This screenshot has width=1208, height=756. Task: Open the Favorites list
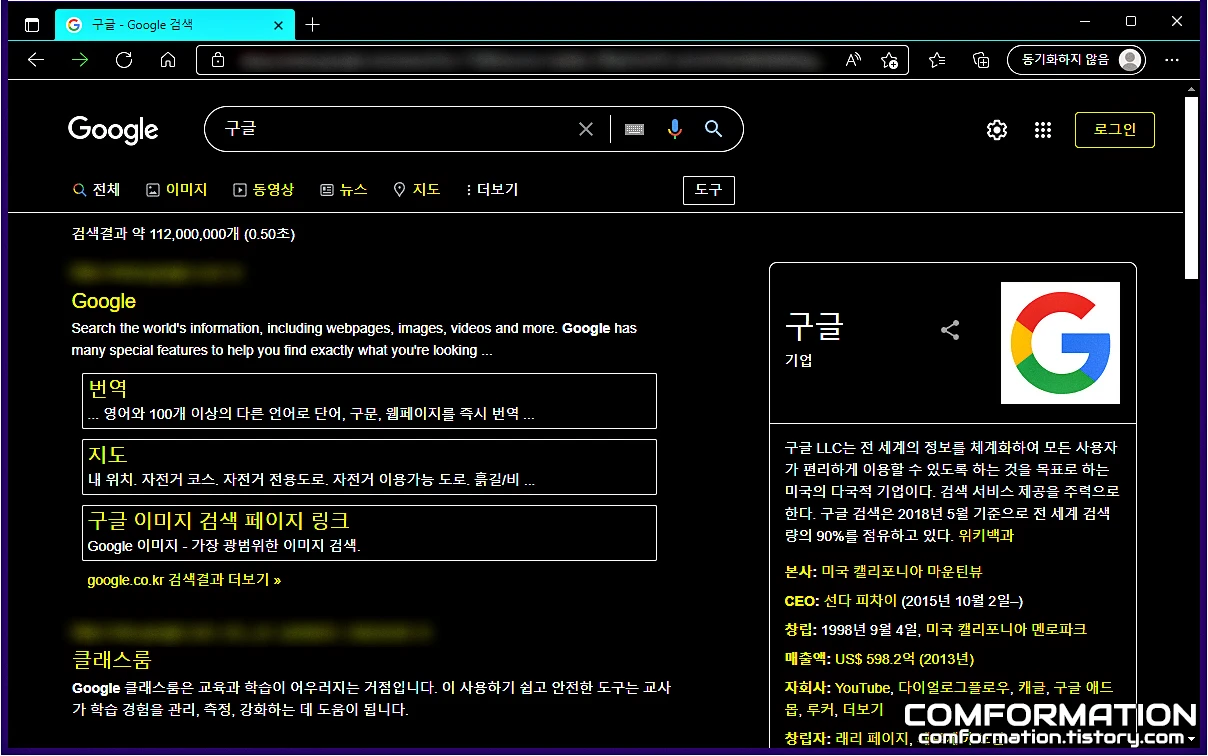pyautogui.click(x=937, y=60)
